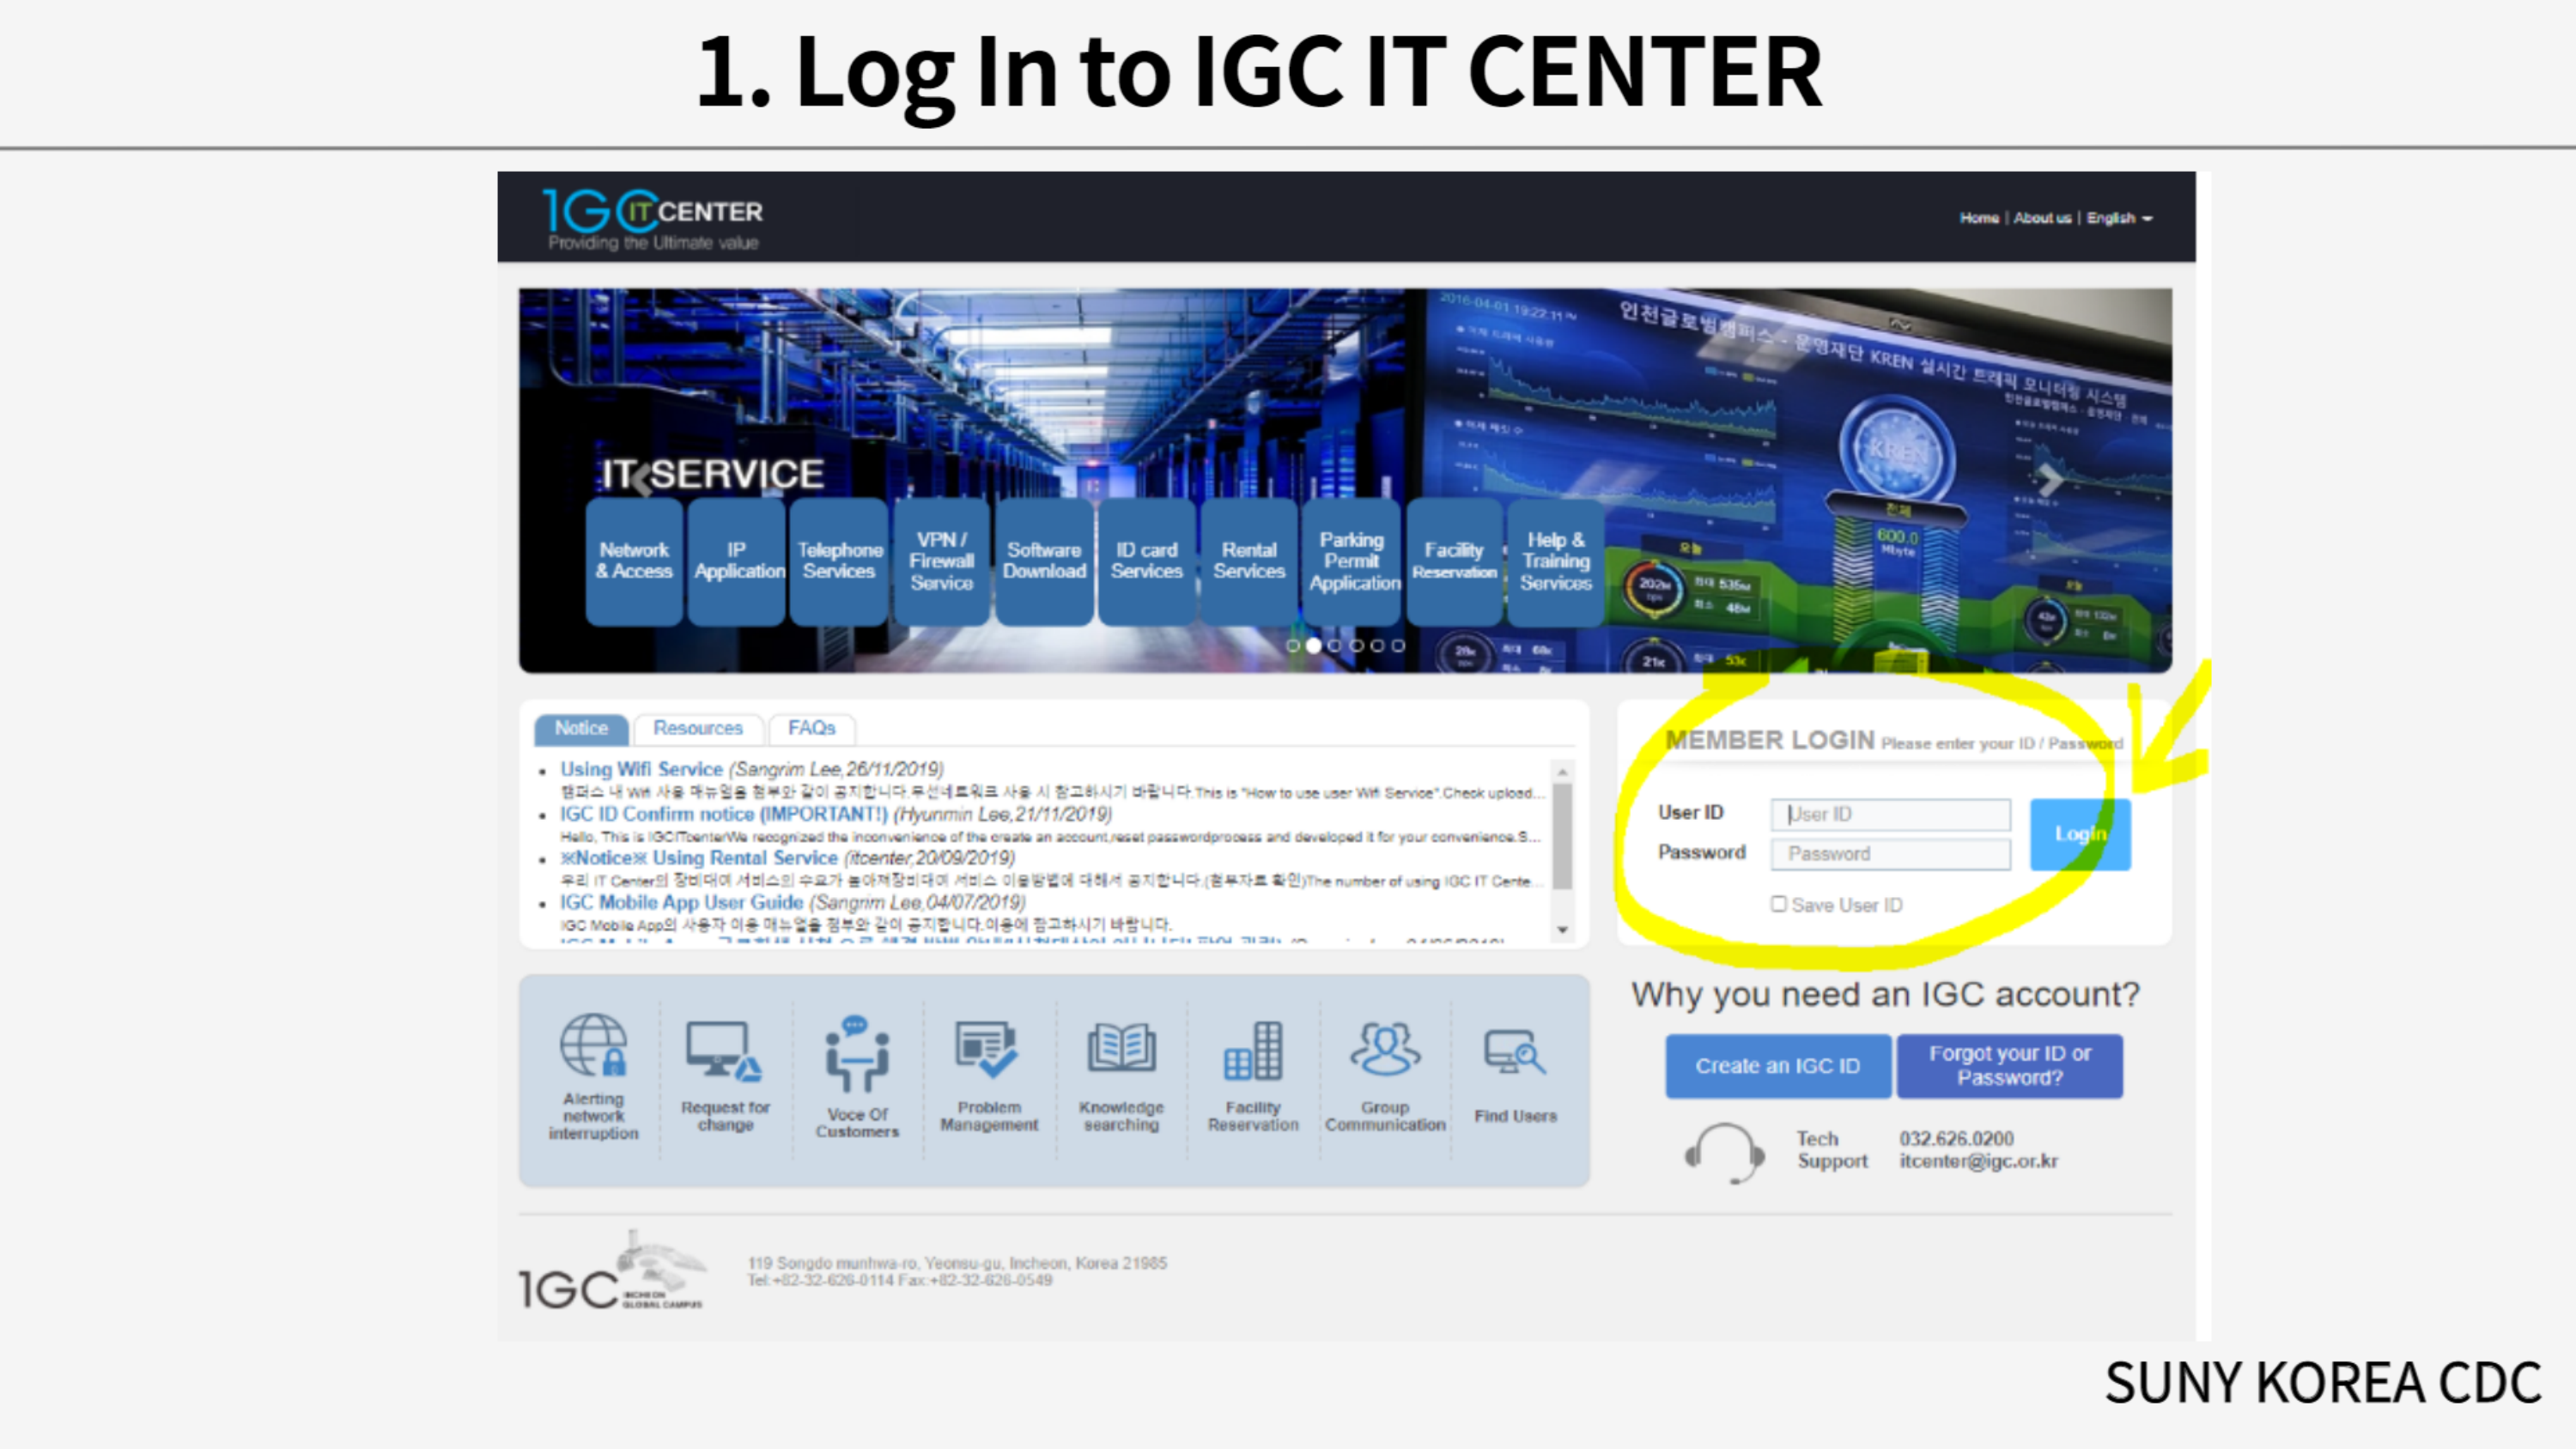This screenshot has height=1449, width=2576.
Task: Click the About us header link
Action: coord(2042,218)
